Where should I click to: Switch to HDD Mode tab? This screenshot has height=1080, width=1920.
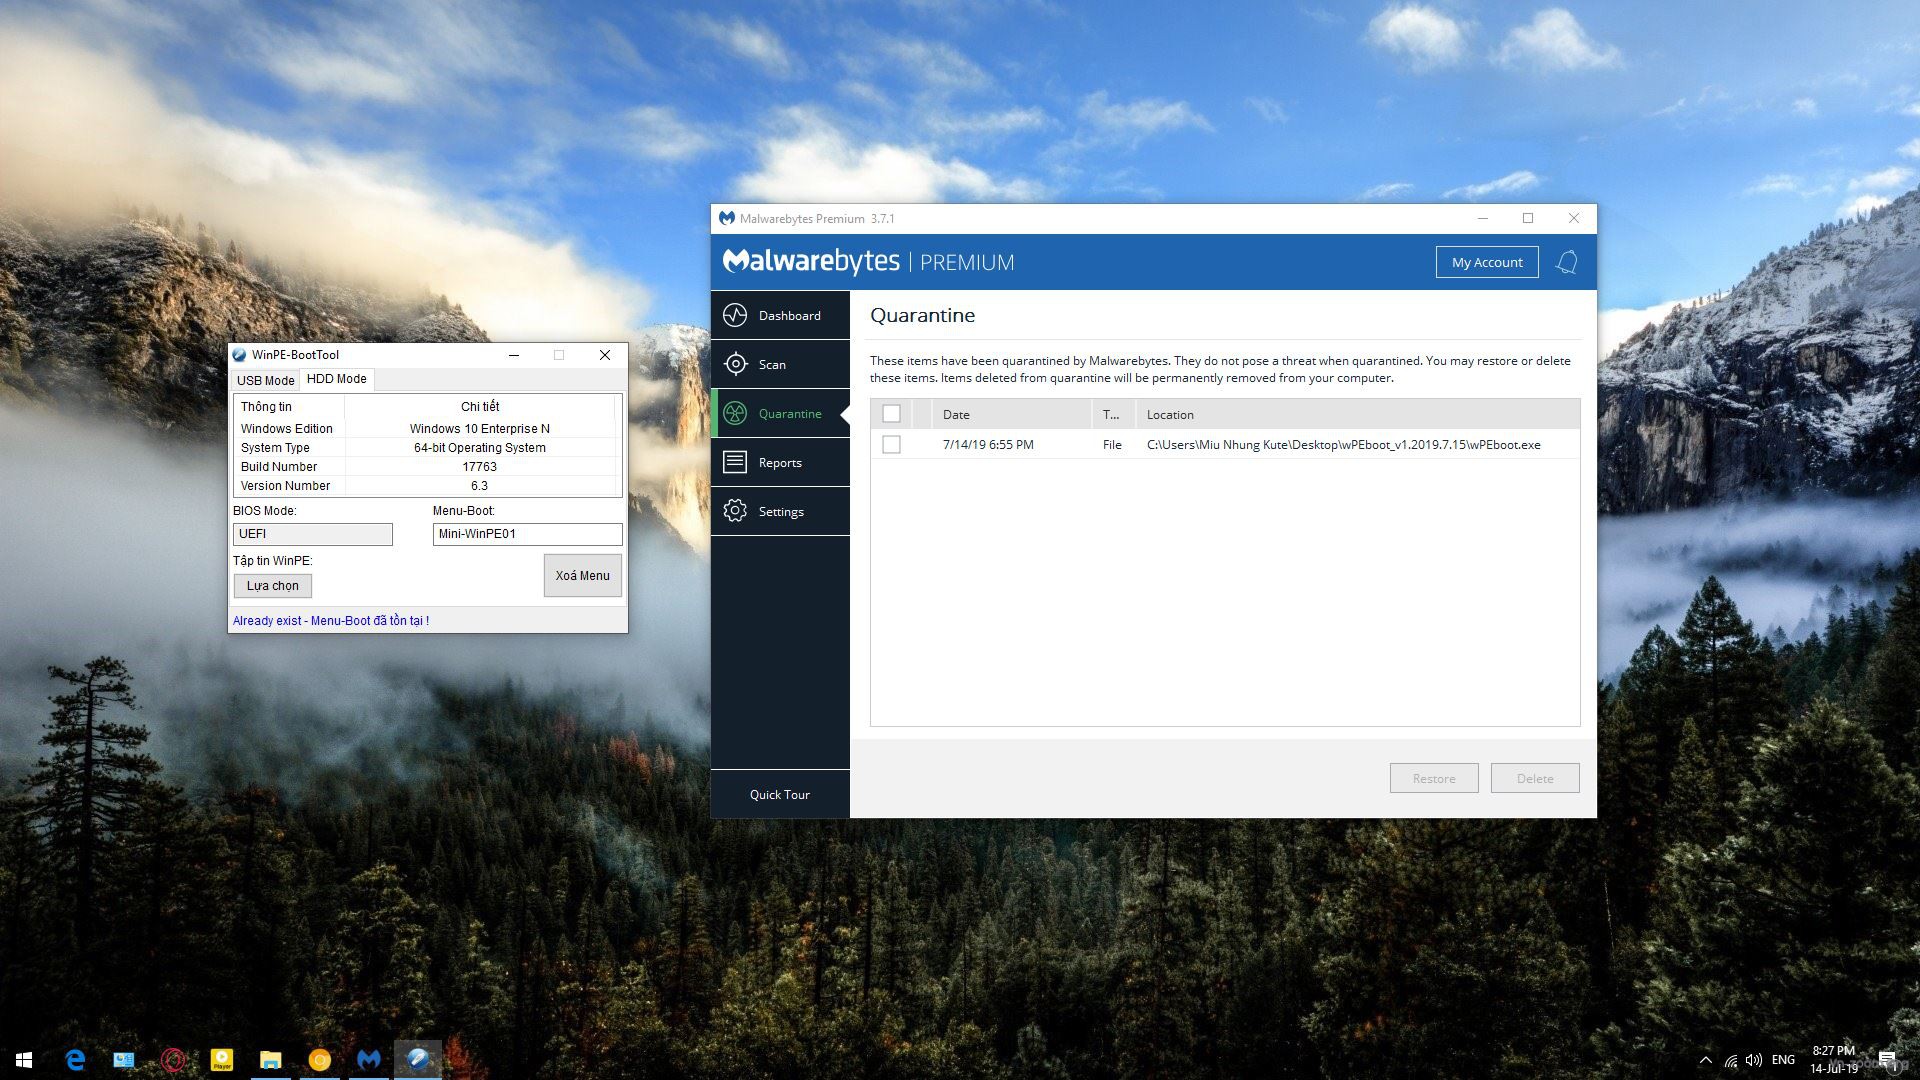336,379
